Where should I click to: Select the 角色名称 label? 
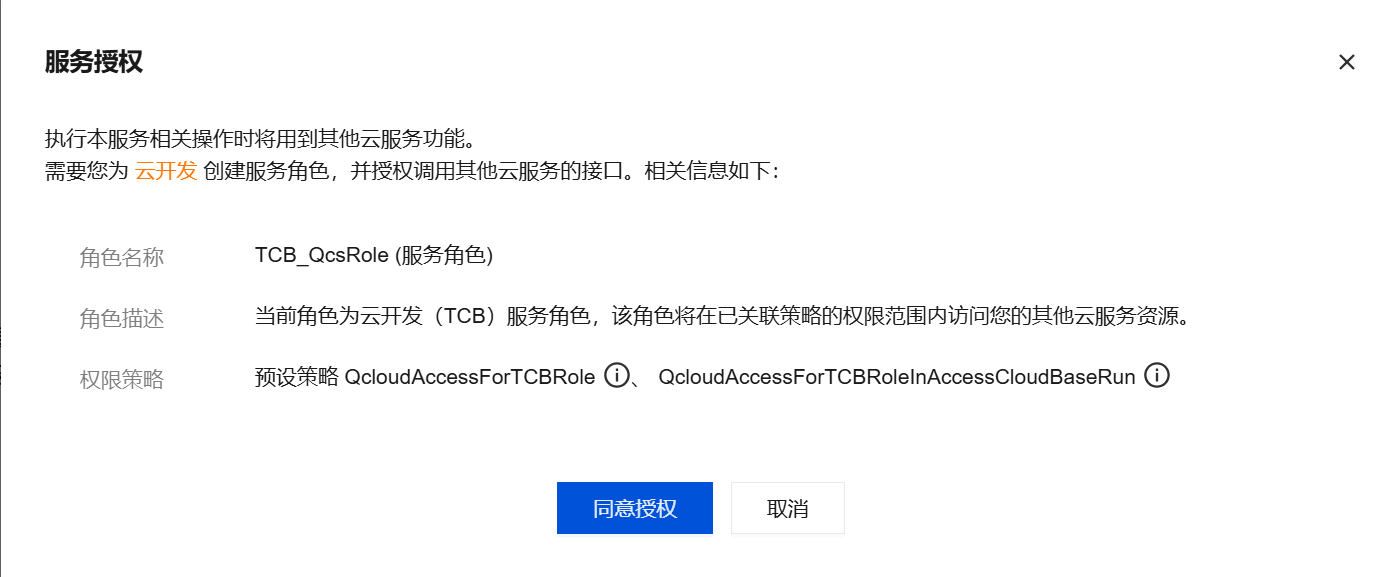click(x=122, y=258)
